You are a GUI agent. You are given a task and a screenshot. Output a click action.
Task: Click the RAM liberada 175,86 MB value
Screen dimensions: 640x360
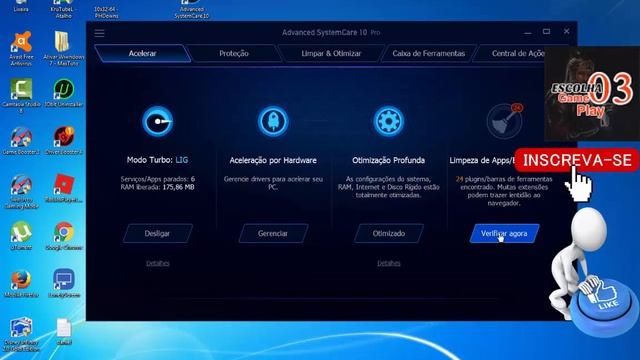178,187
